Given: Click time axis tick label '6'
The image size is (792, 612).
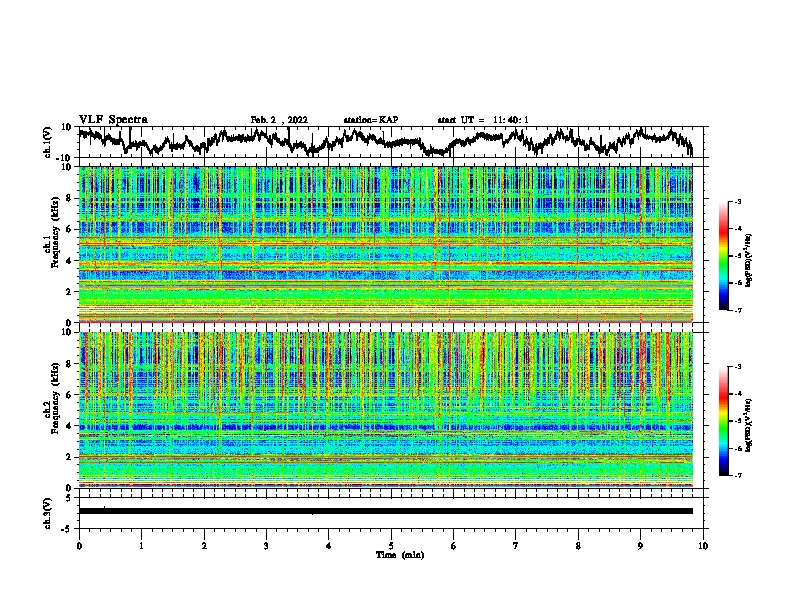Looking at the screenshot, I should tap(453, 546).
